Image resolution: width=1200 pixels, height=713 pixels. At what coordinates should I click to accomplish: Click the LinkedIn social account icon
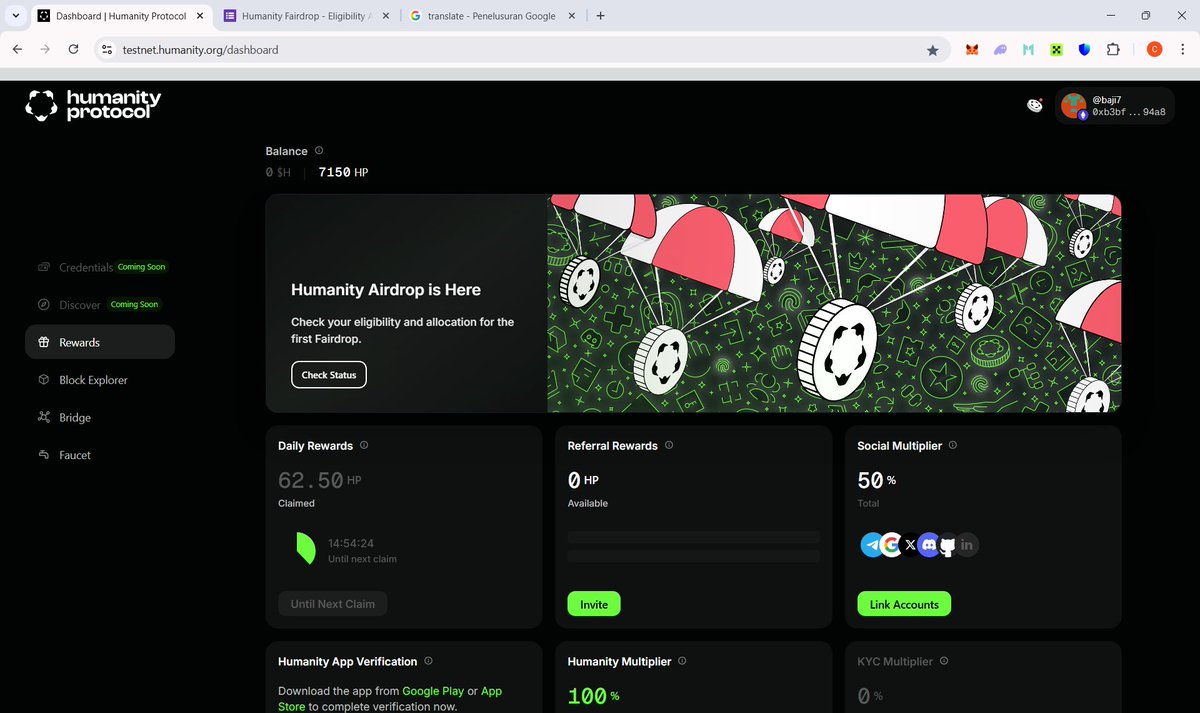(967, 545)
